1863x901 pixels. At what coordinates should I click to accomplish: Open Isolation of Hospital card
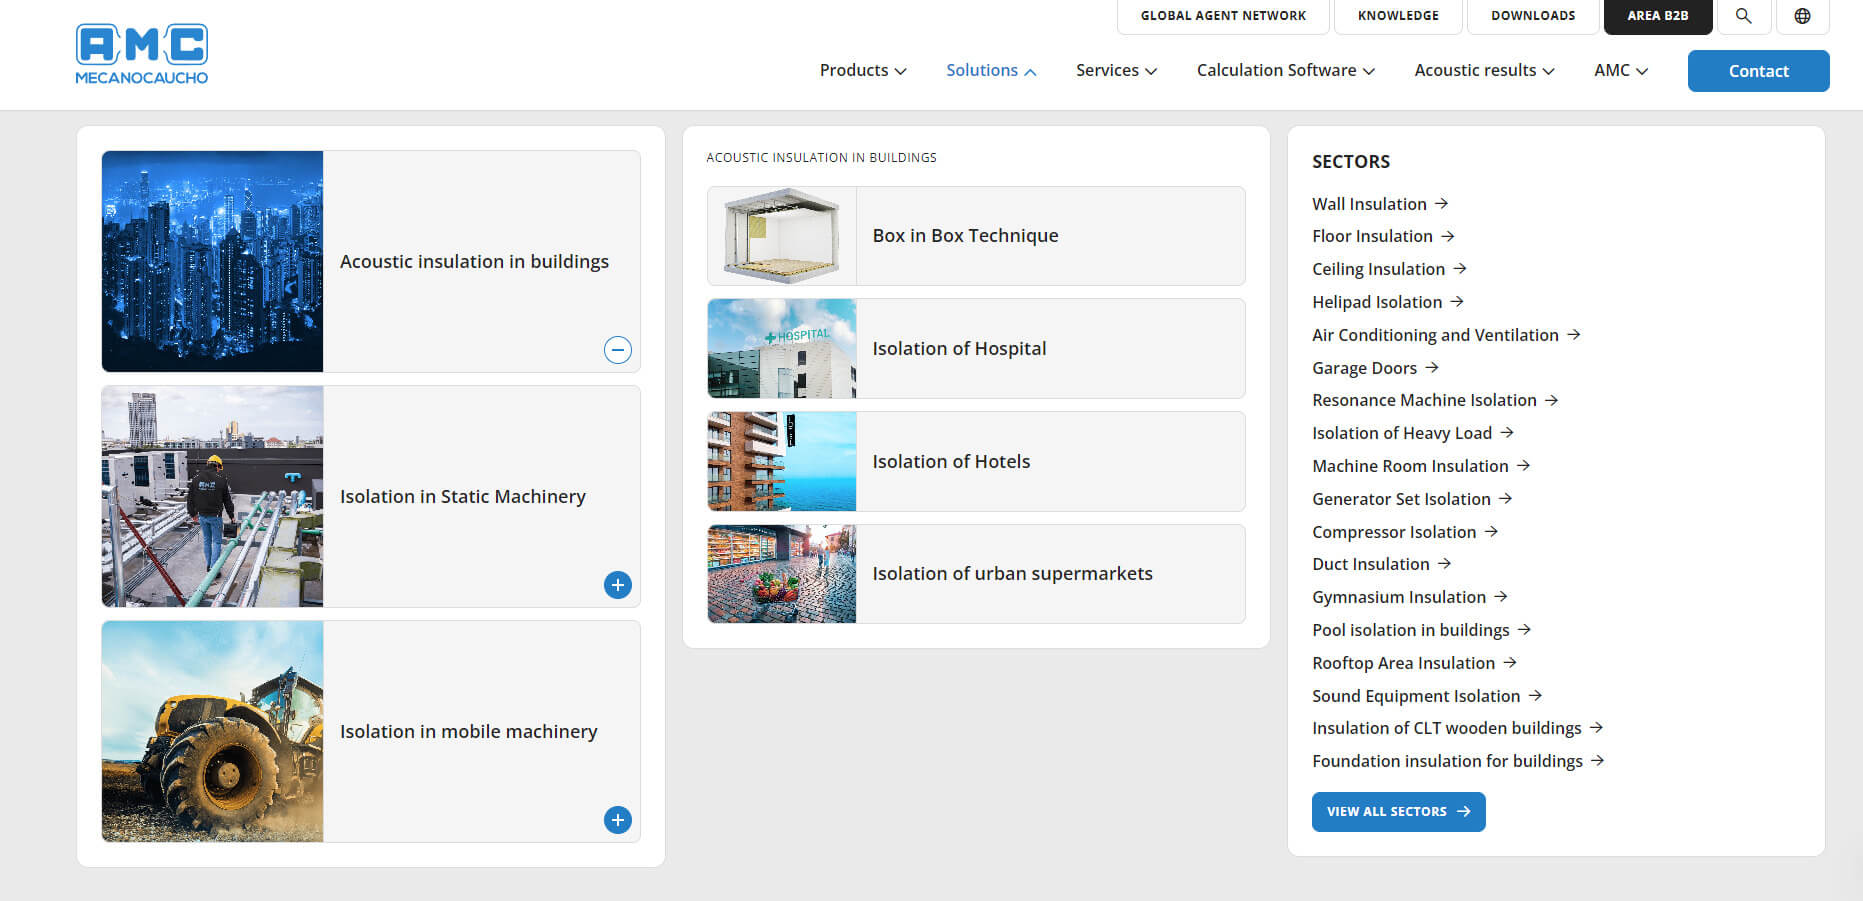coord(976,348)
